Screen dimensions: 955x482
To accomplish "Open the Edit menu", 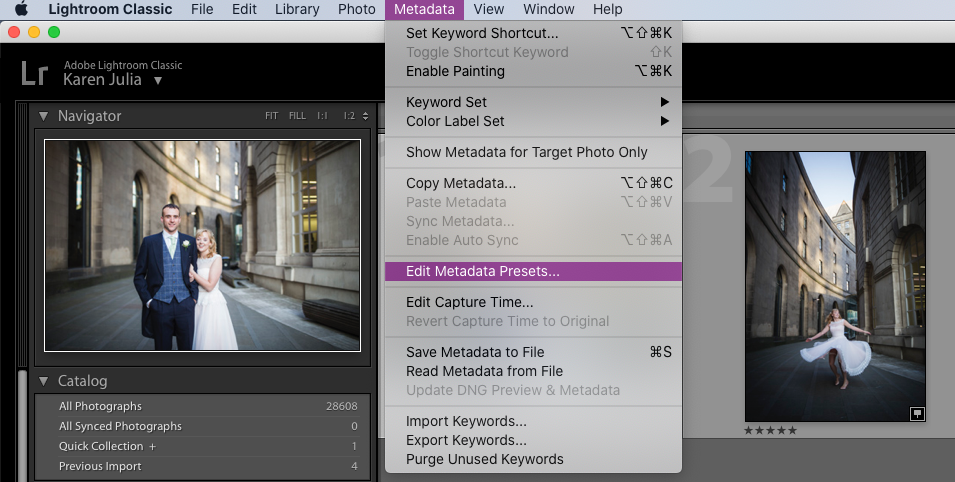I will pos(244,9).
